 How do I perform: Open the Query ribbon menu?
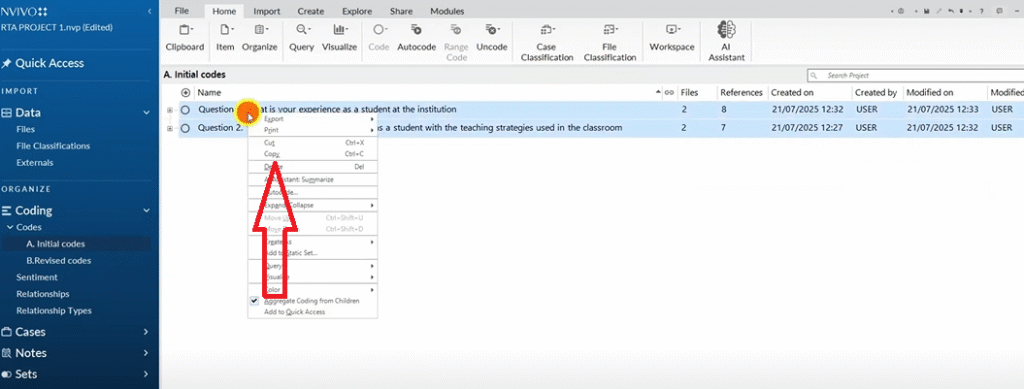point(302,39)
